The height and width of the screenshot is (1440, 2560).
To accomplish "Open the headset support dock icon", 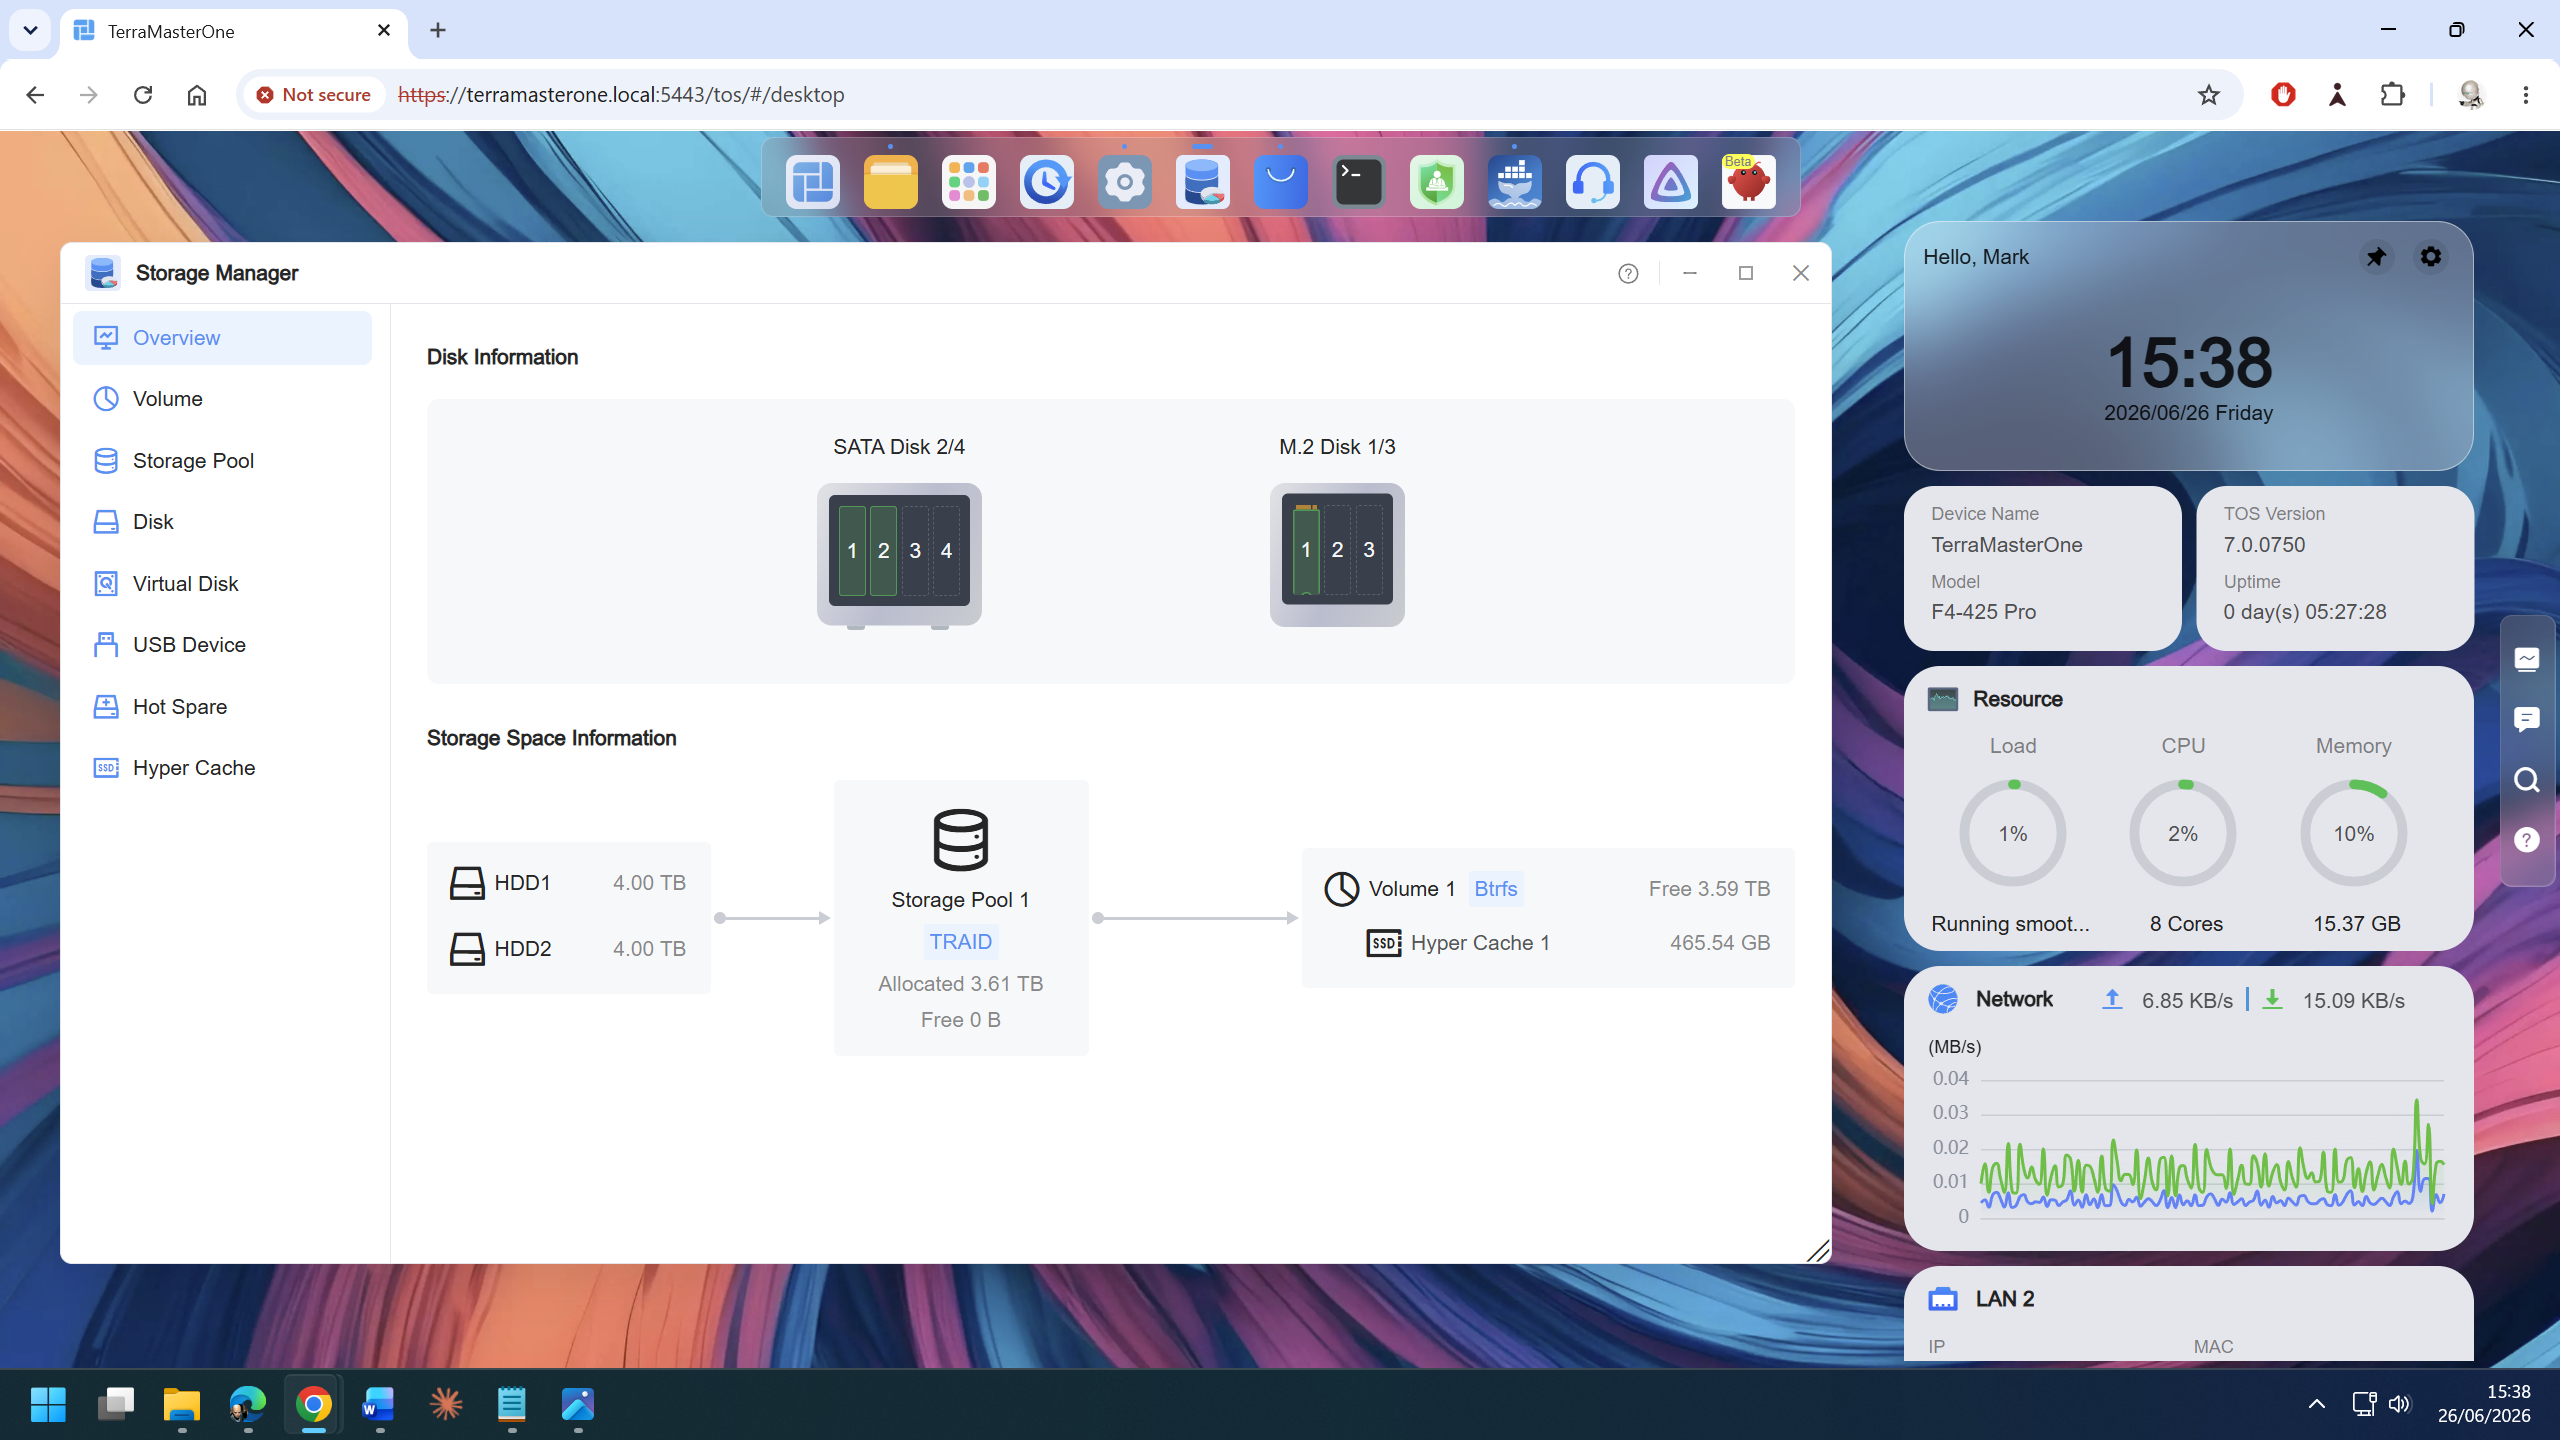I will [1592, 182].
